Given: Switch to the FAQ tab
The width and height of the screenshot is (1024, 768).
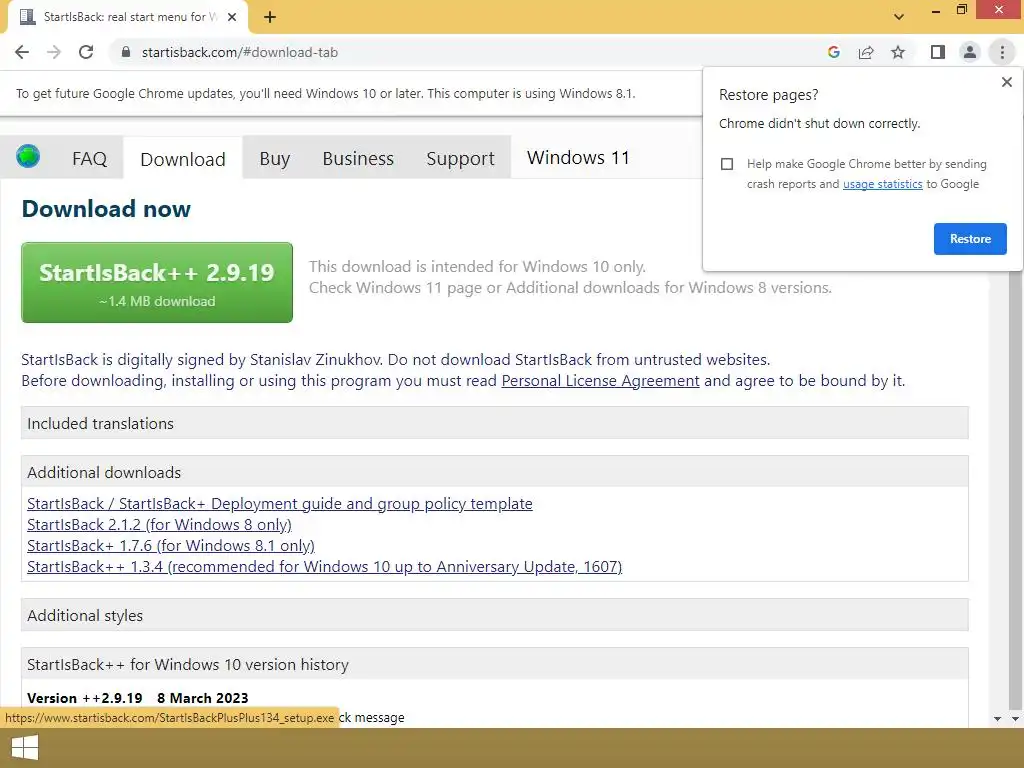Looking at the screenshot, I should (x=89, y=159).
